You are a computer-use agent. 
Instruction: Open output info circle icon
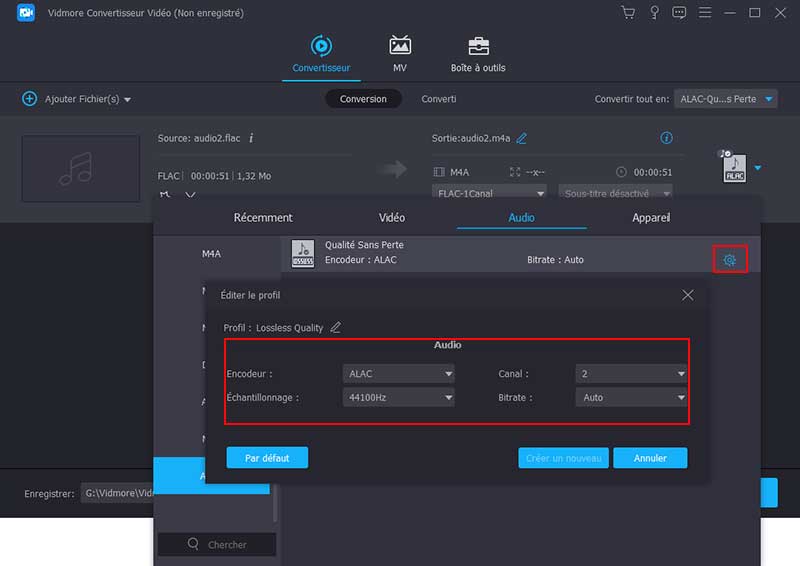[666, 138]
